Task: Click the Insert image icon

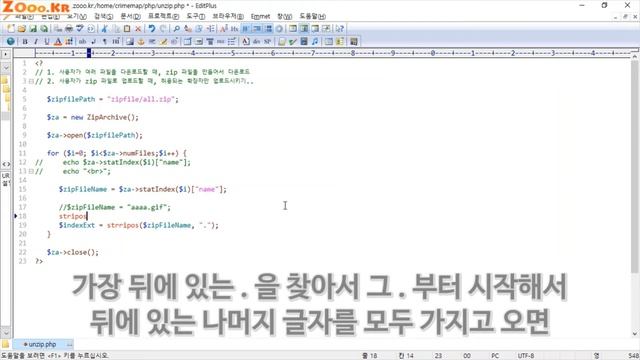Action: pos(130,41)
